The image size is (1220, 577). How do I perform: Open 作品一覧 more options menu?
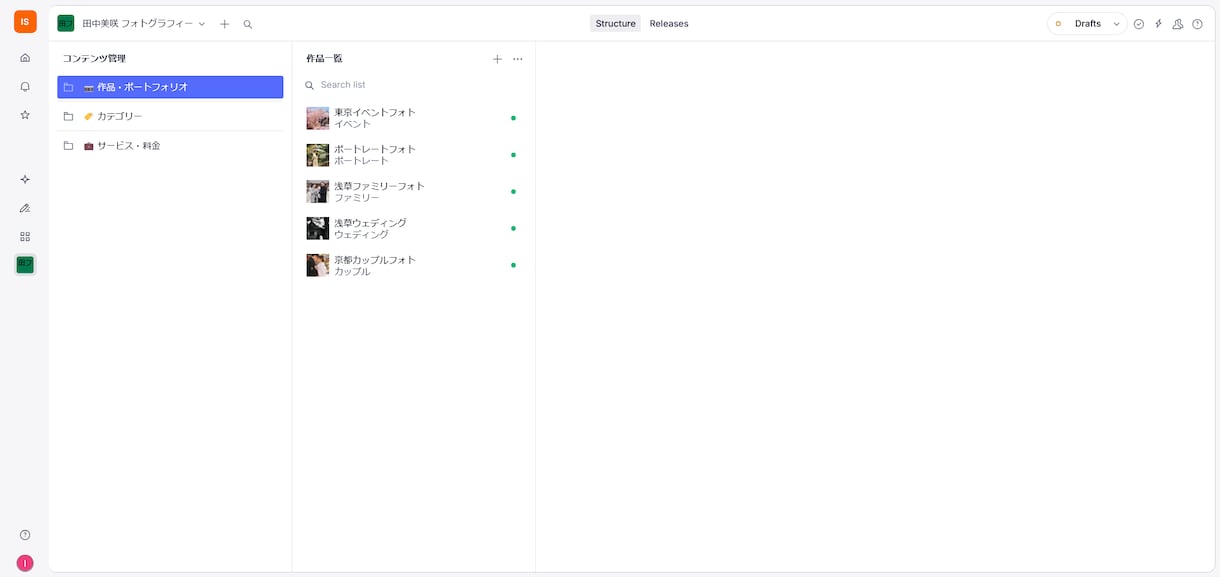518,59
